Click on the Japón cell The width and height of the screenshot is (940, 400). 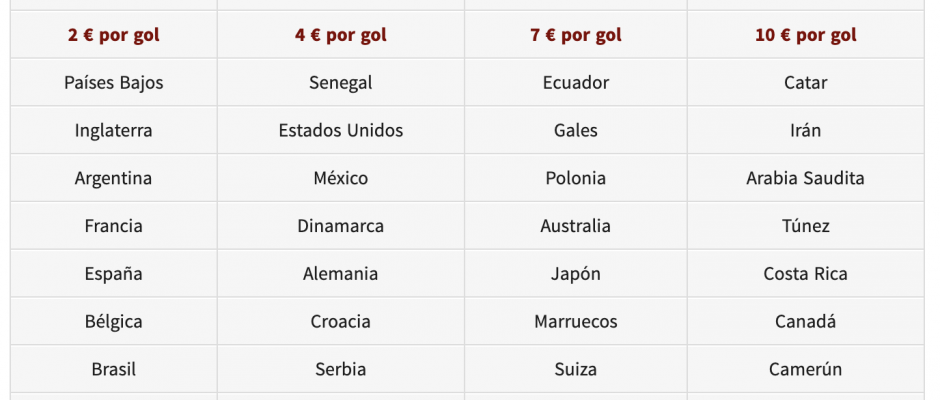576,273
